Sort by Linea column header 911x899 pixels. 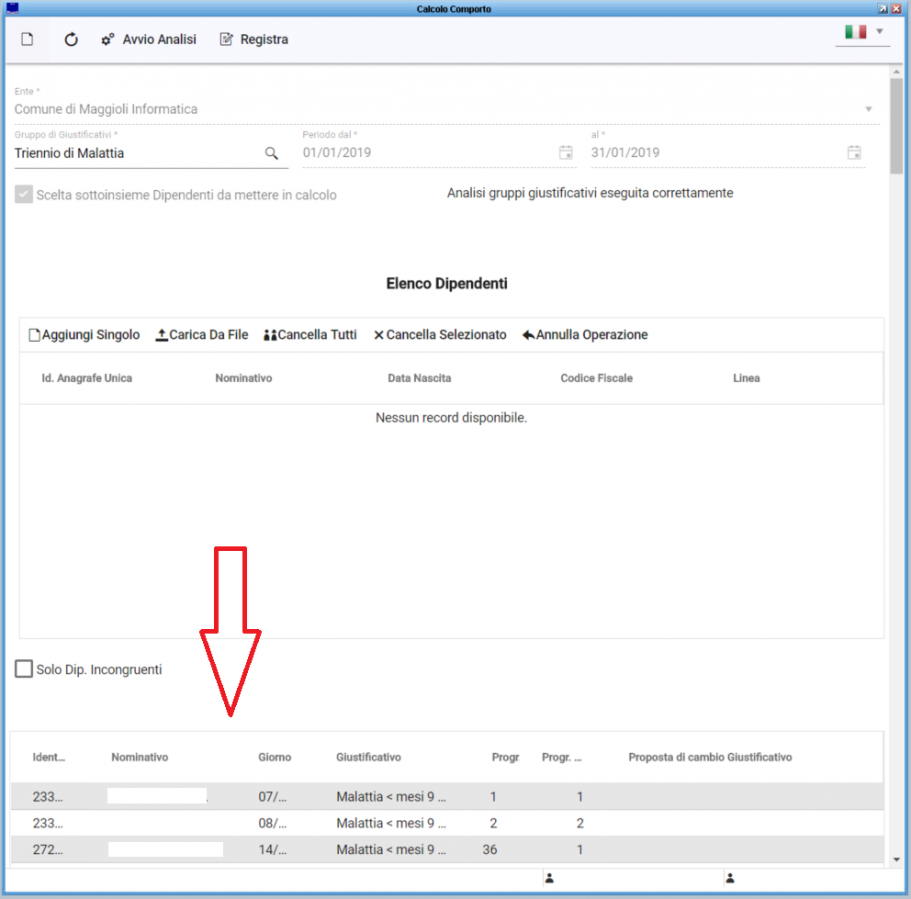[747, 378]
